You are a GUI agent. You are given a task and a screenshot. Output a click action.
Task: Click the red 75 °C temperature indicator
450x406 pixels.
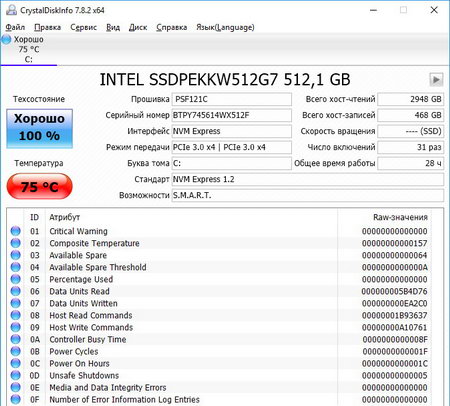click(39, 186)
